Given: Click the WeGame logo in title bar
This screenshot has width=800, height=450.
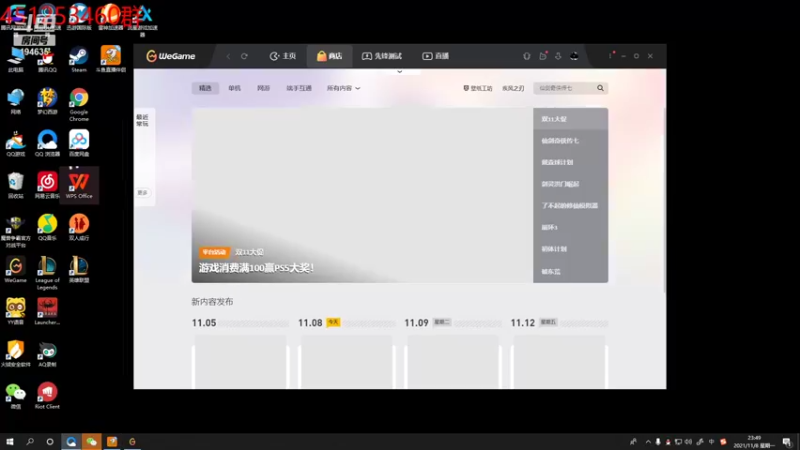Looking at the screenshot, I should coord(171,56).
